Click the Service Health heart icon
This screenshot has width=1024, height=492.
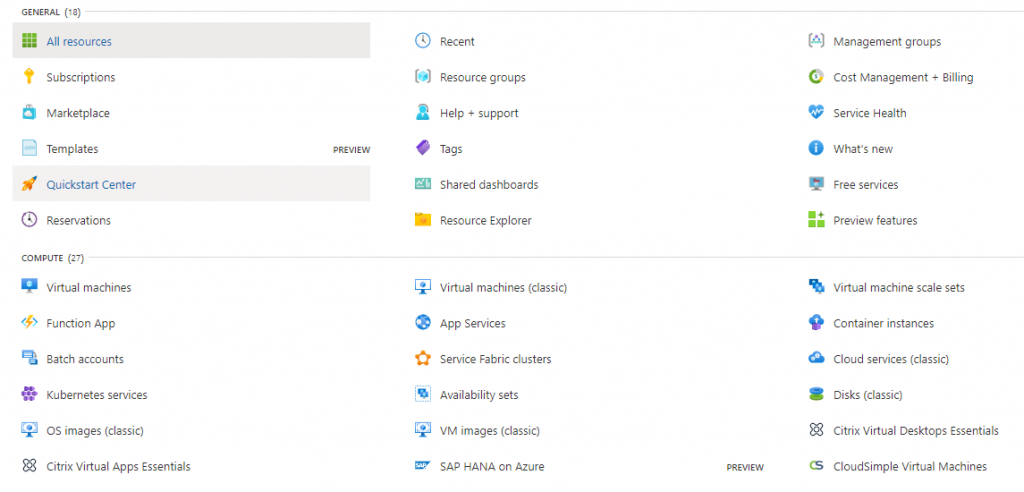[816, 112]
